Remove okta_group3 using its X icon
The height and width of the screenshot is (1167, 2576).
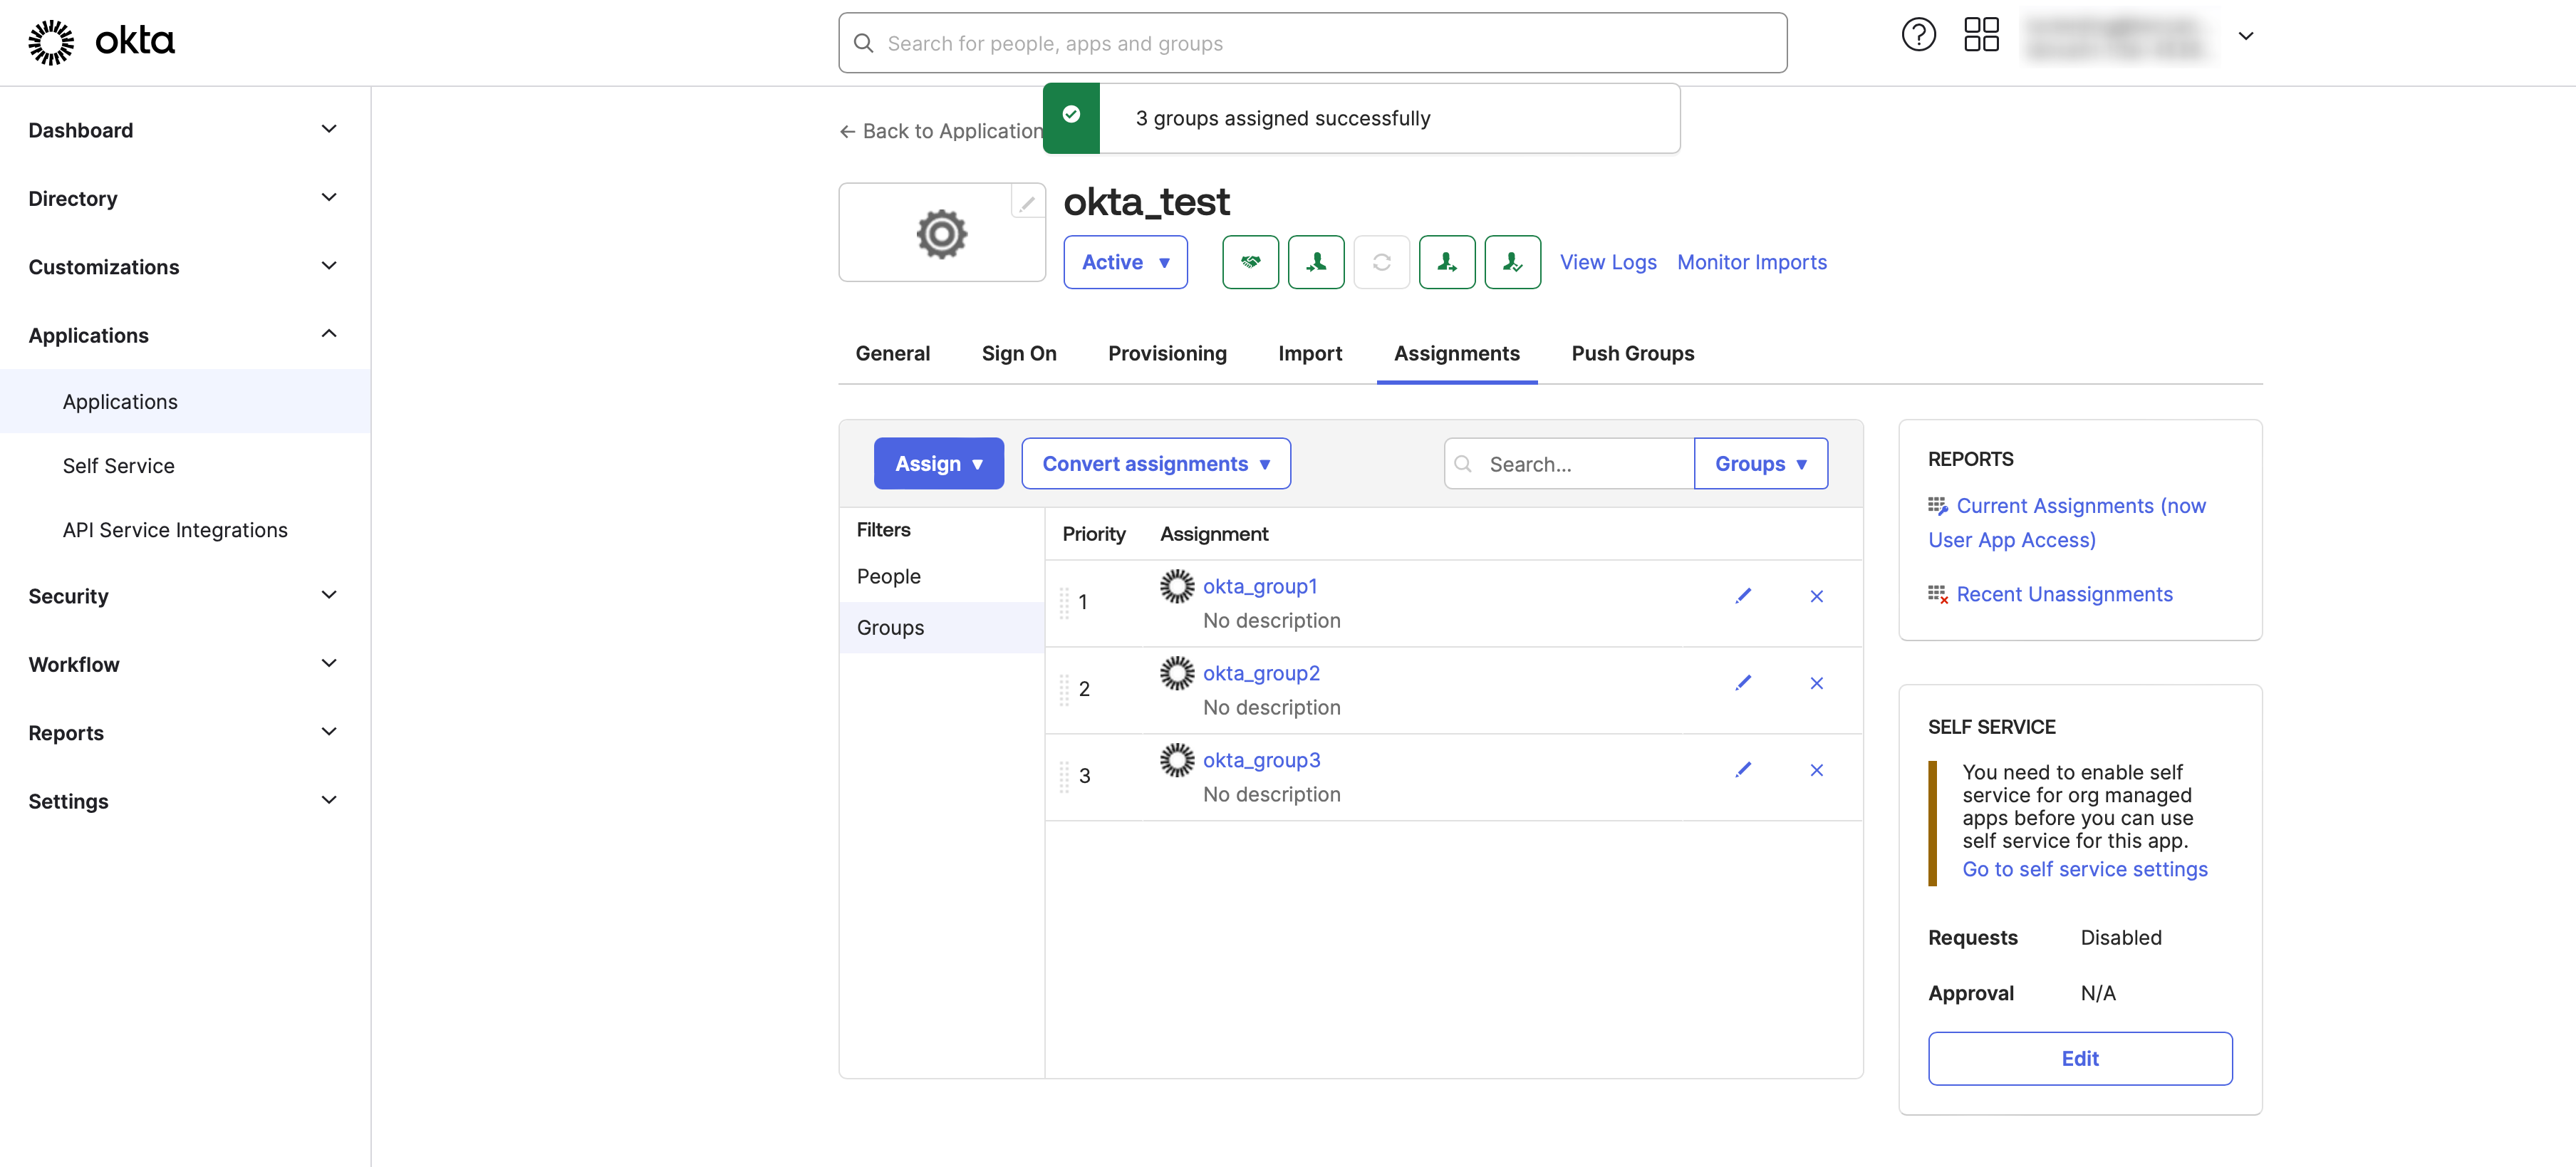[1816, 770]
